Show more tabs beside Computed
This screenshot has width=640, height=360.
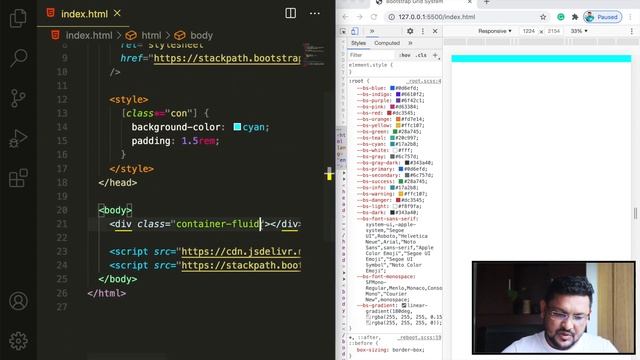(410, 43)
